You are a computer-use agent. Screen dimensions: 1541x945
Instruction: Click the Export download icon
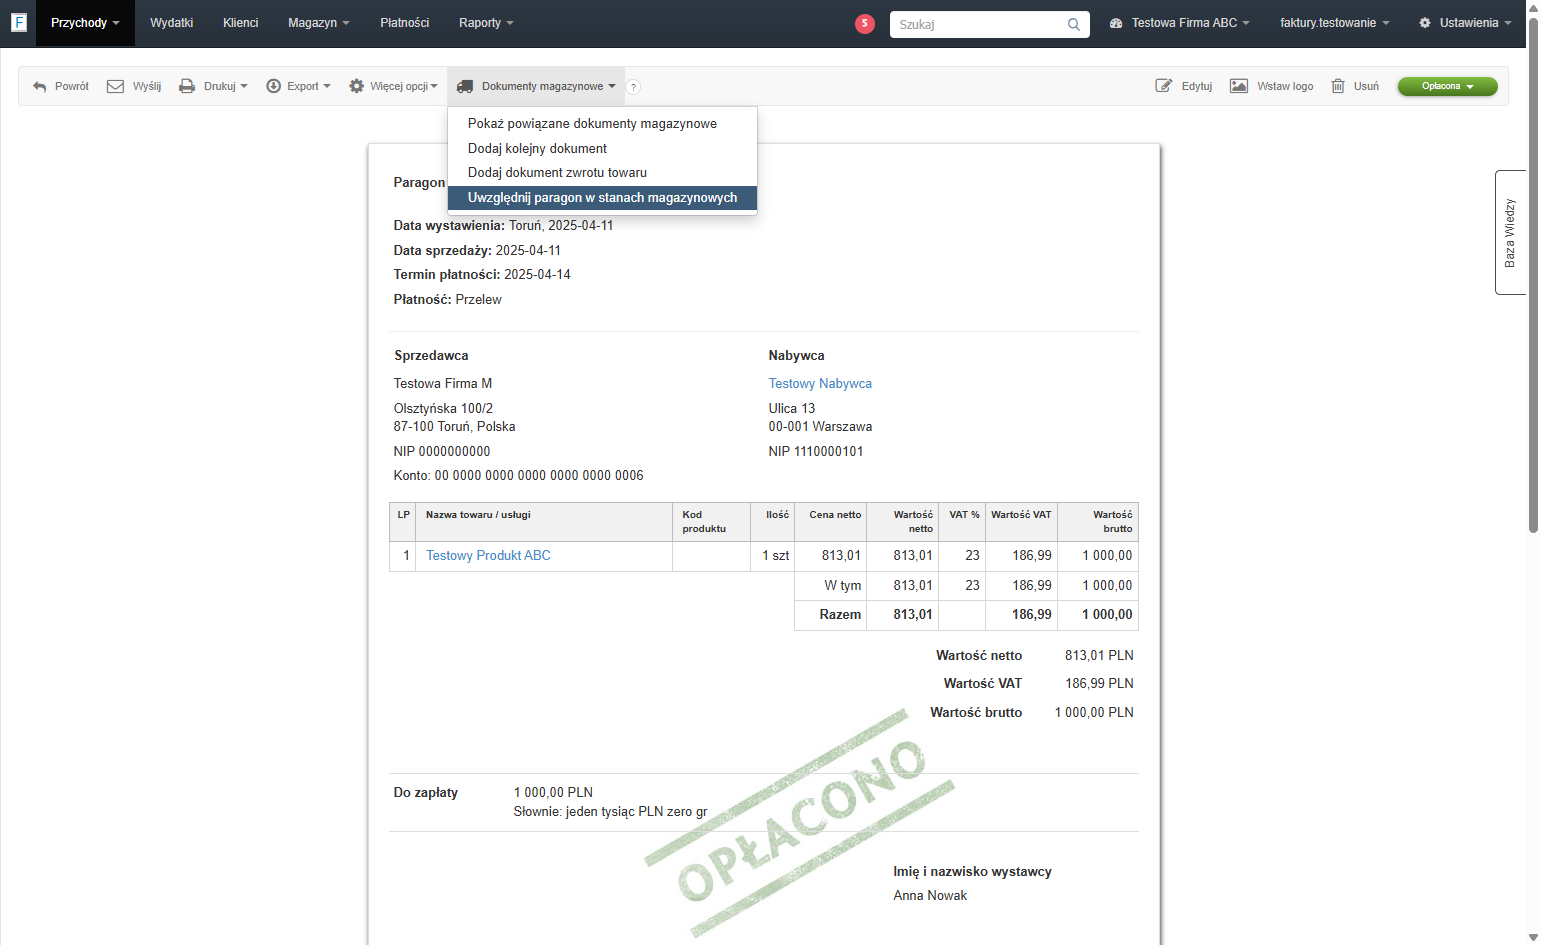coord(273,86)
